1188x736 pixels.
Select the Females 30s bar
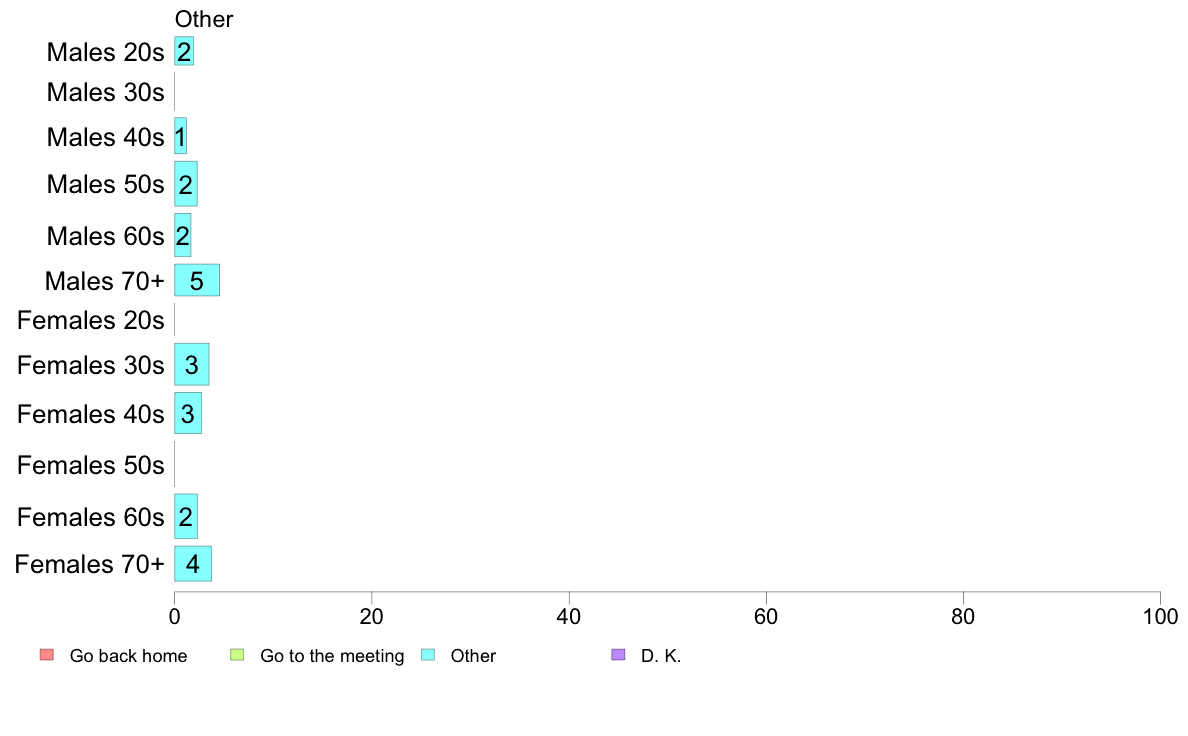coord(192,365)
